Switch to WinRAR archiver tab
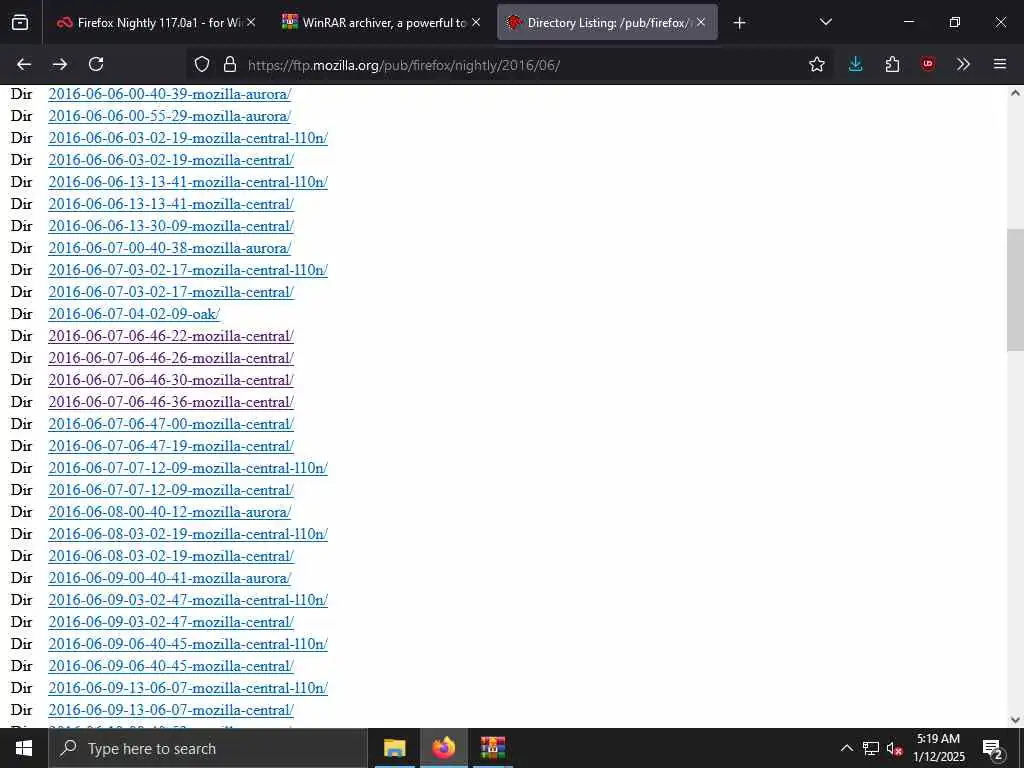The width and height of the screenshot is (1024, 768). click(x=381, y=23)
